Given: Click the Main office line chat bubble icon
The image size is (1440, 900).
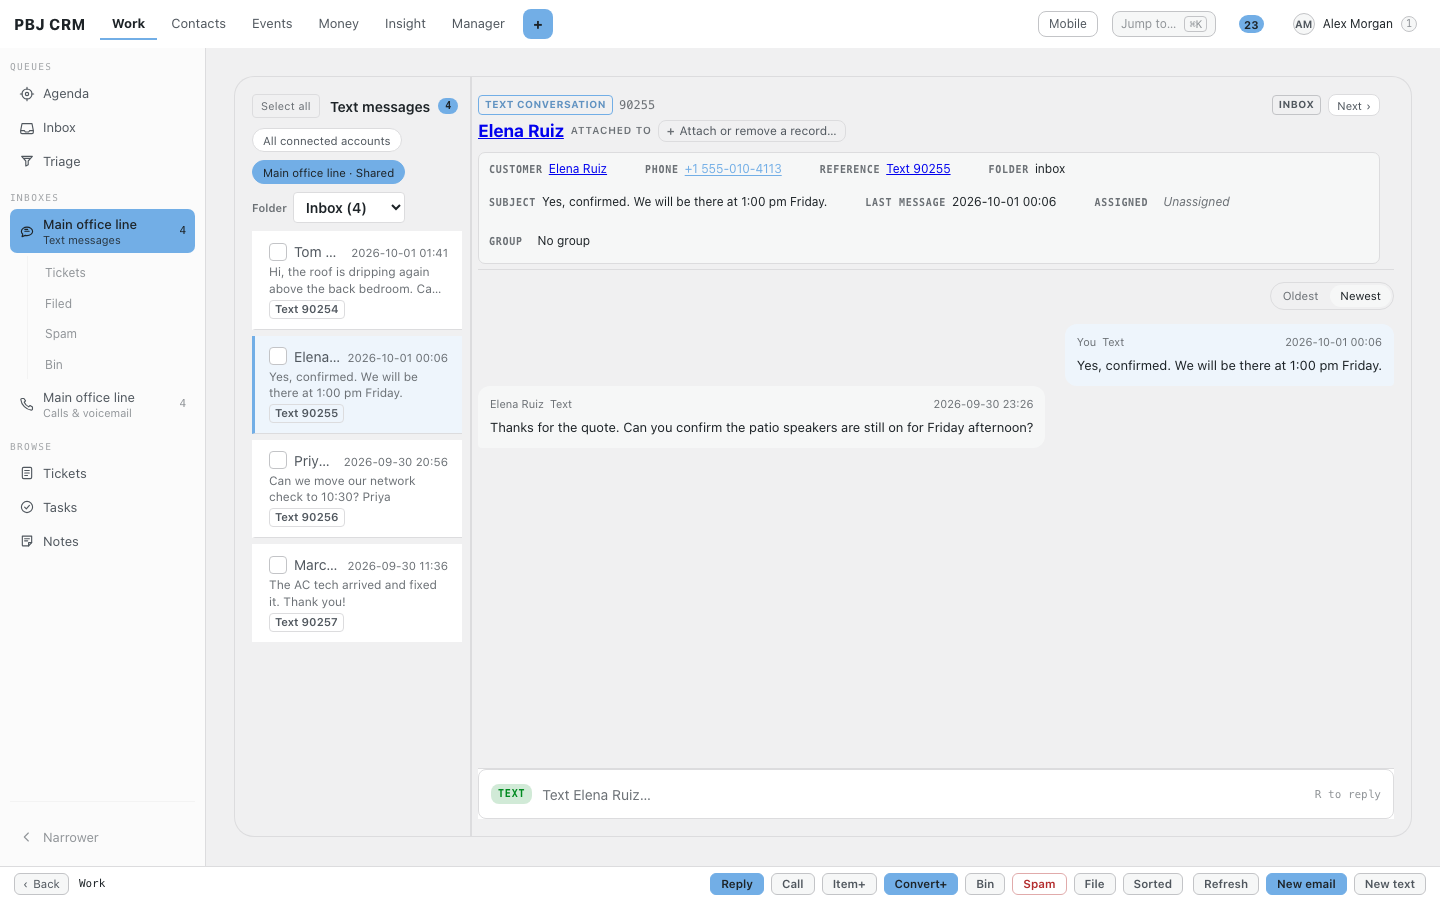Looking at the screenshot, I should 27,231.
